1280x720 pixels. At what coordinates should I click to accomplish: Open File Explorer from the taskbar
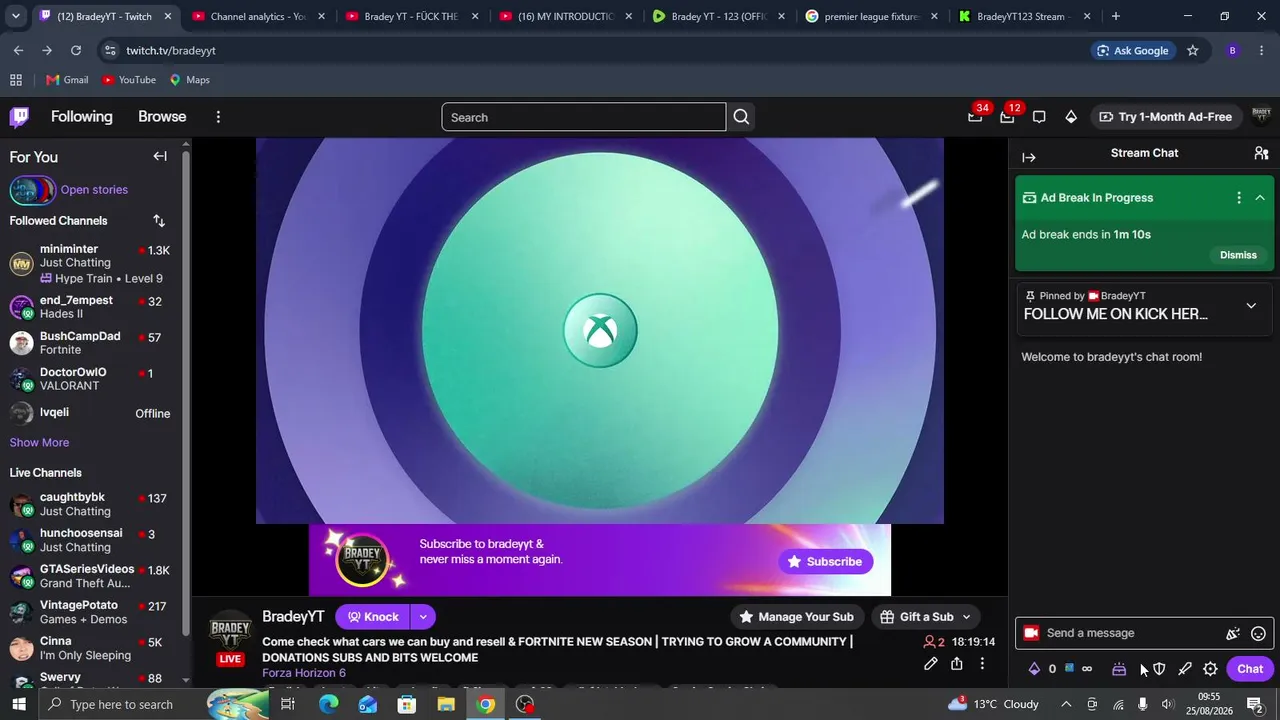tap(446, 705)
